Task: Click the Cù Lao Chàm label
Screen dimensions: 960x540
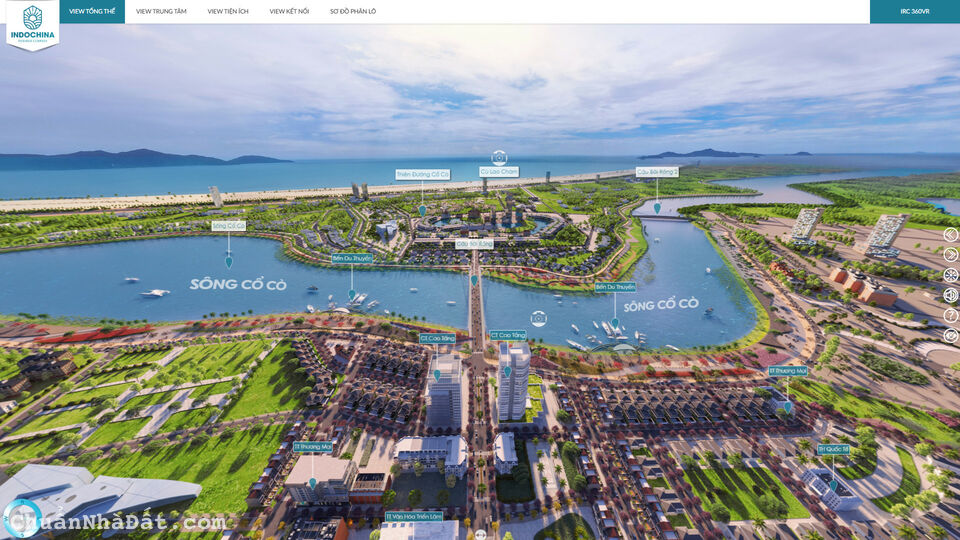Action: (x=499, y=171)
